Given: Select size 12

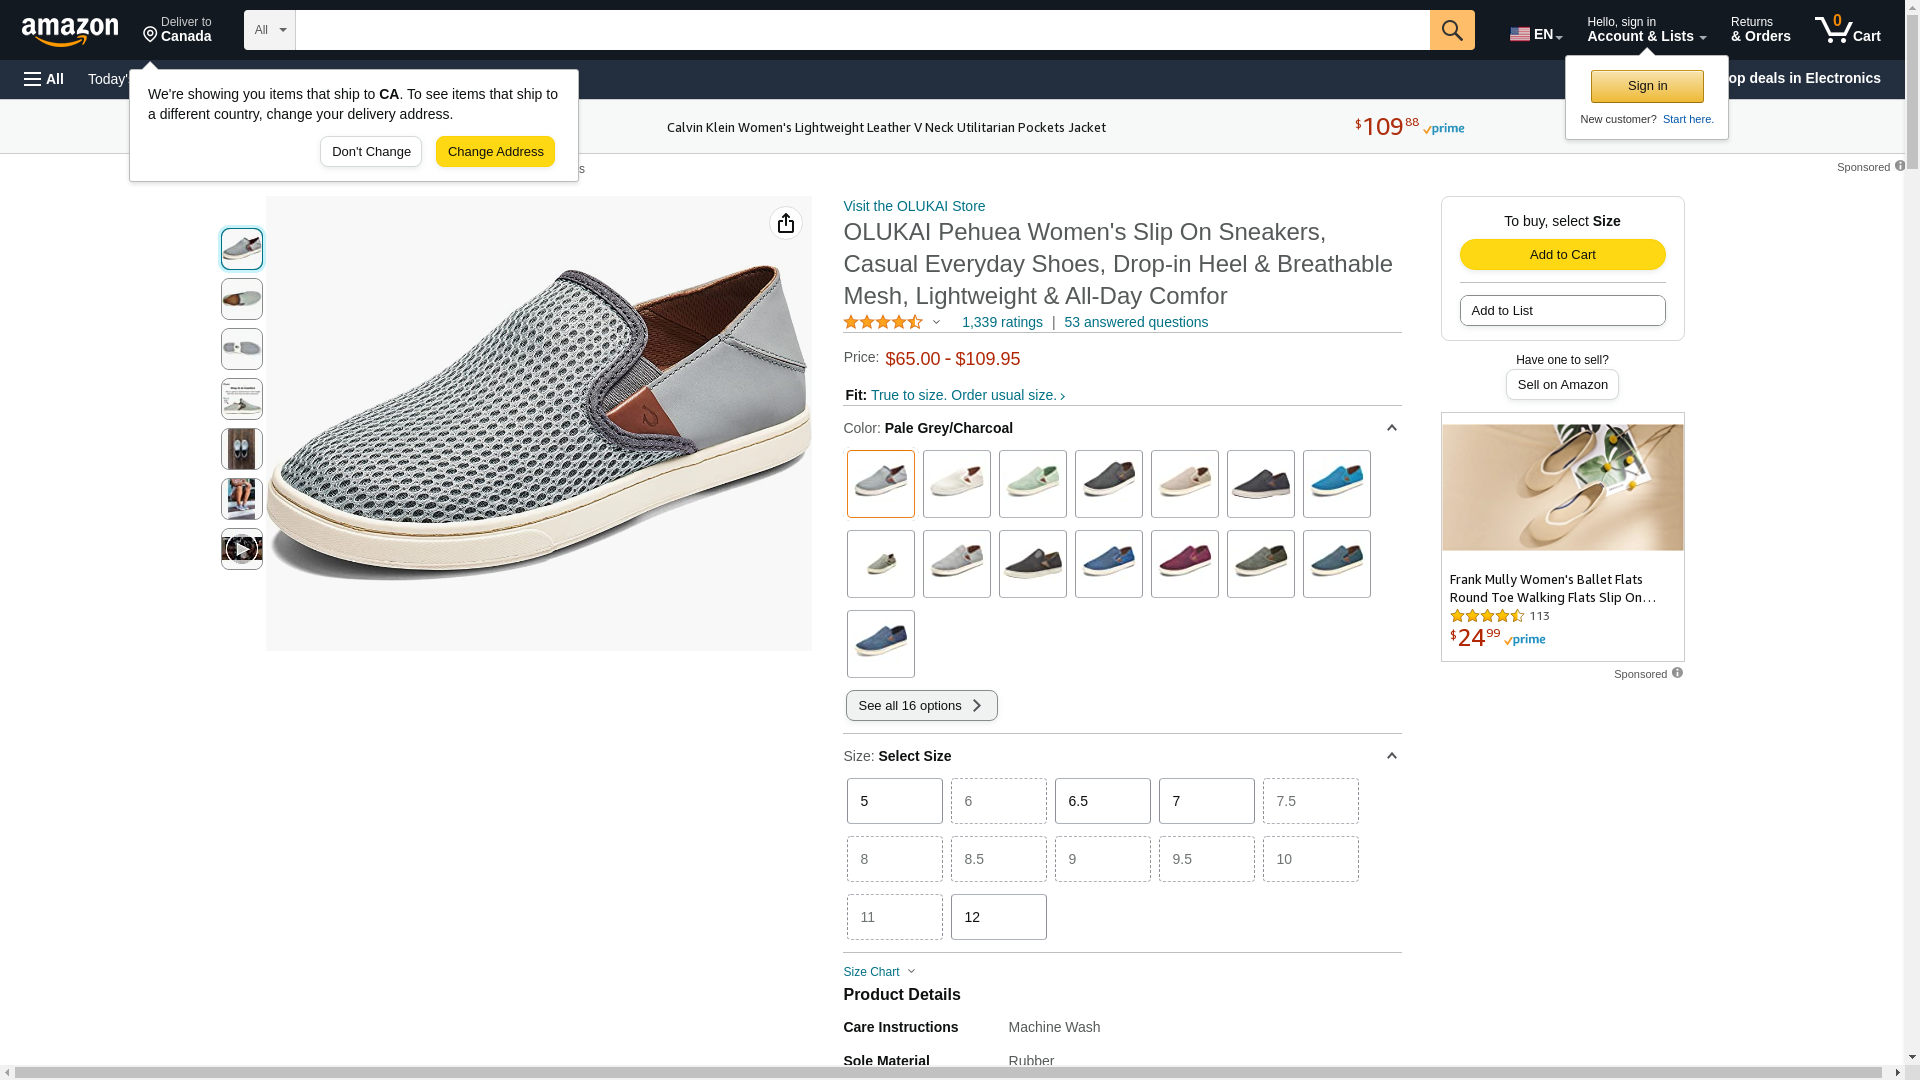Looking at the screenshot, I should (998, 917).
